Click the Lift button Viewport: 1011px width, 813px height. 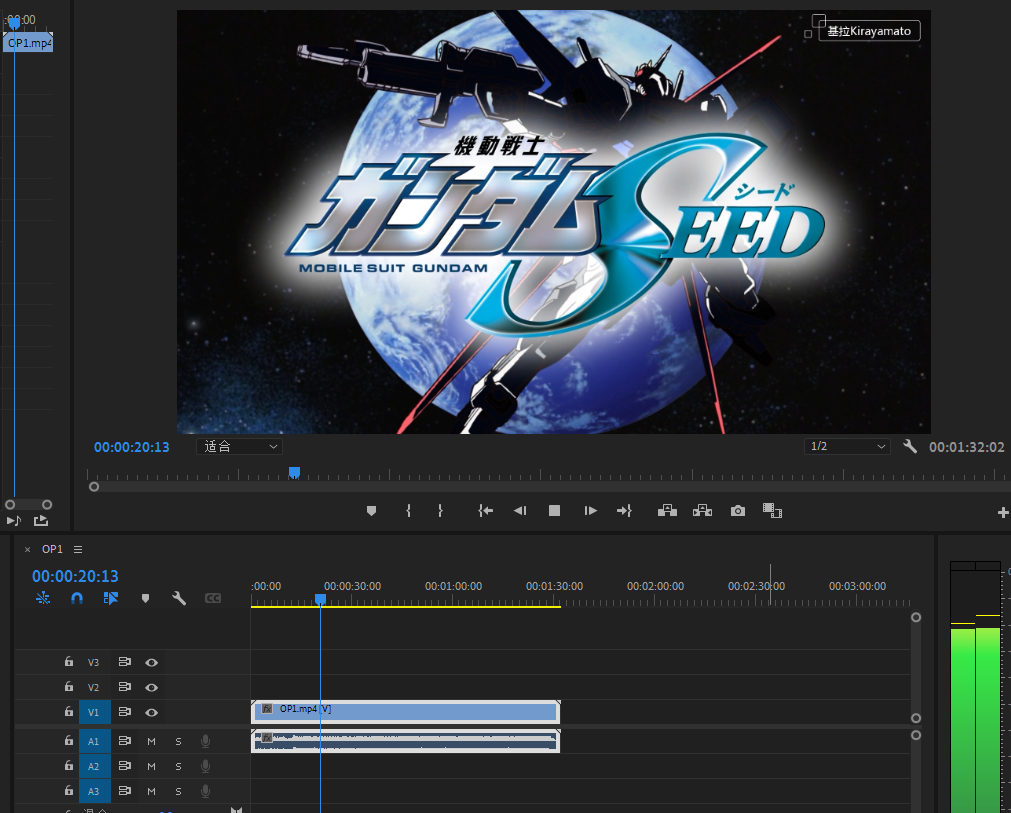point(667,511)
